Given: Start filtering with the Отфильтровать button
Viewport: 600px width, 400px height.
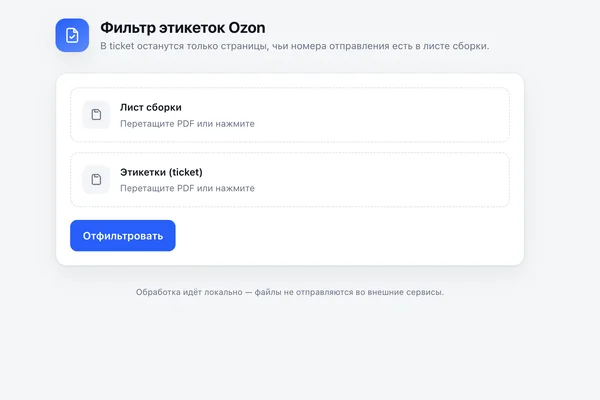Looking at the screenshot, I should 123,236.
